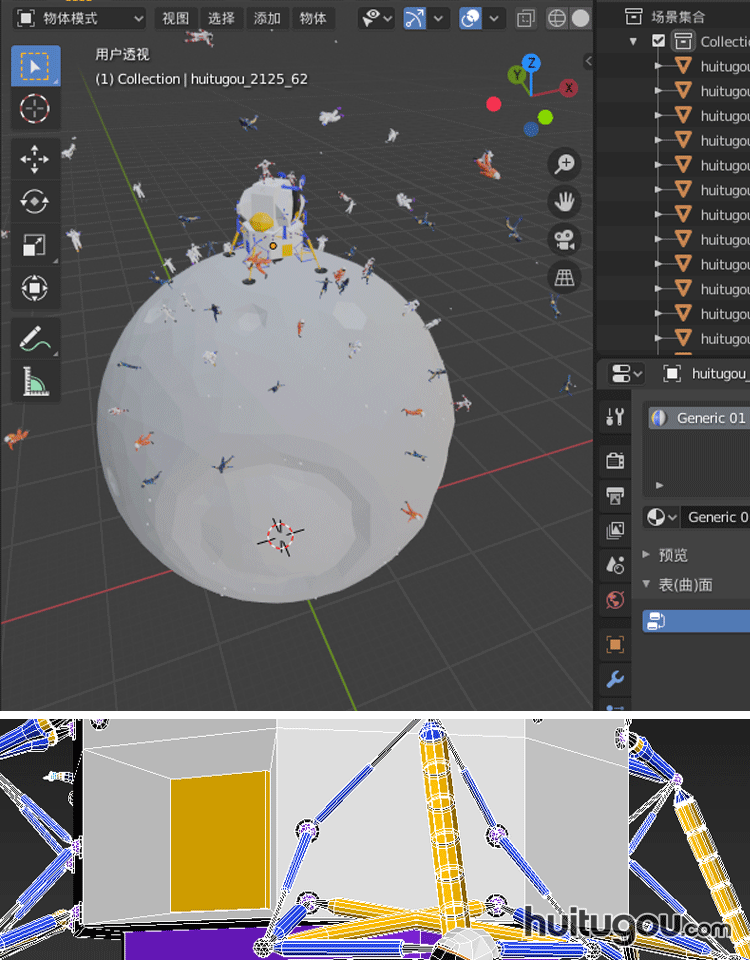Toggle X-ray display mode

click(x=526, y=18)
